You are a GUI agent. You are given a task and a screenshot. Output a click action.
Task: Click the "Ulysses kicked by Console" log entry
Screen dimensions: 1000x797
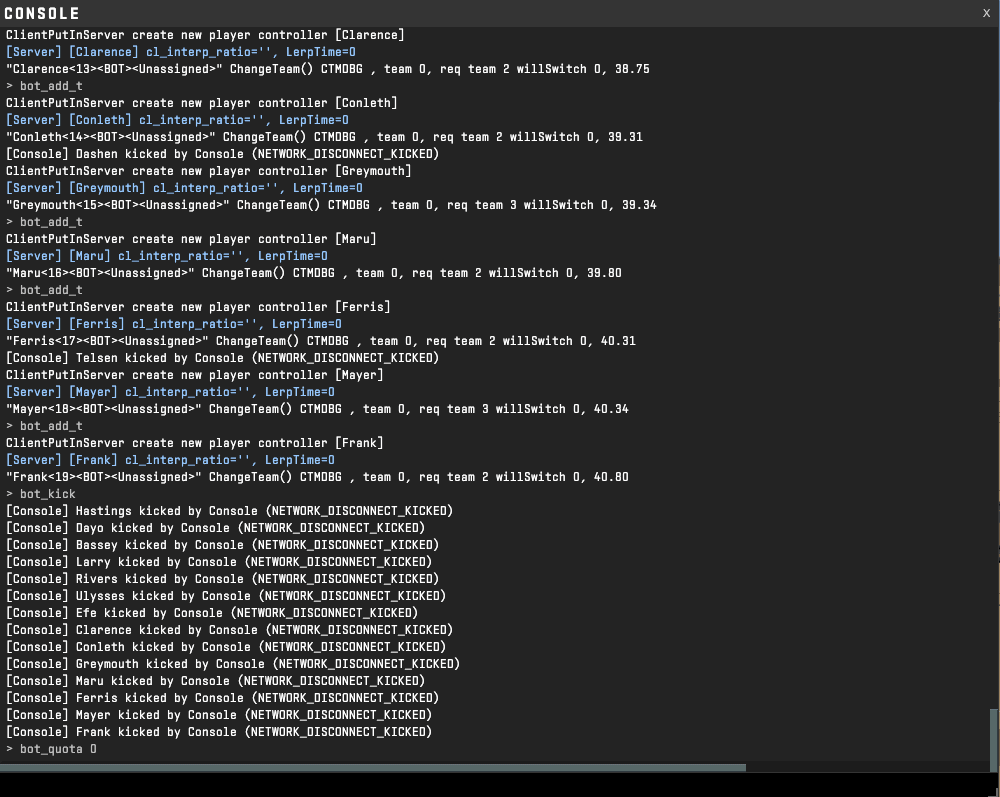[225, 596]
